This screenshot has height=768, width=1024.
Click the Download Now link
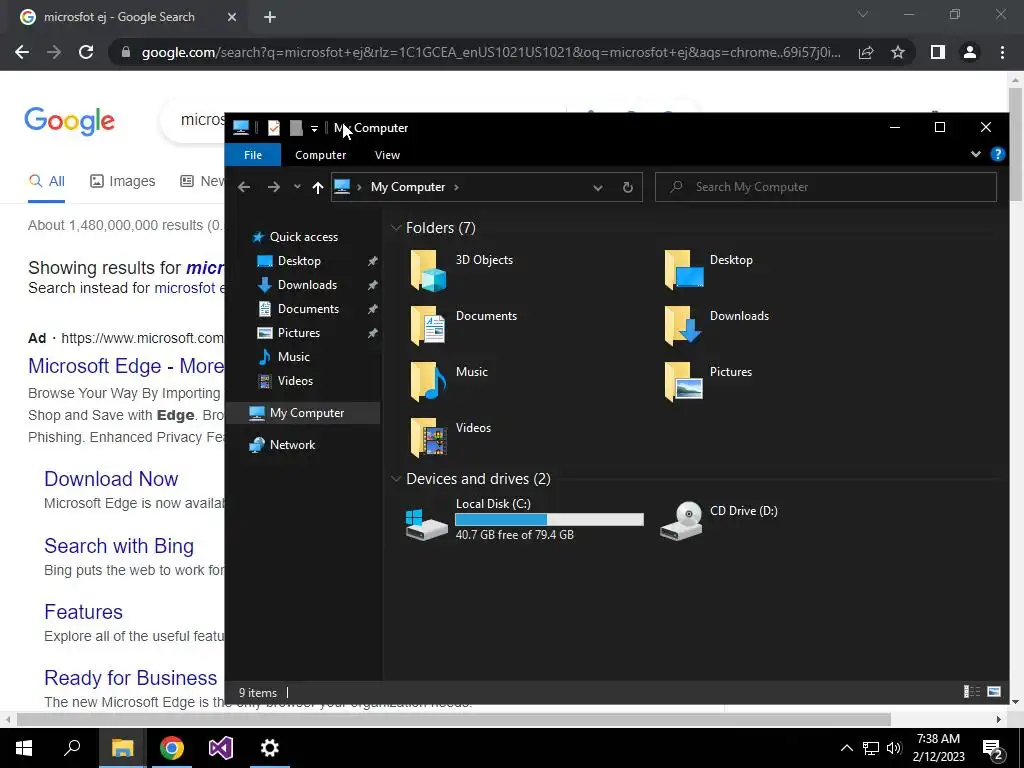click(x=111, y=479)
